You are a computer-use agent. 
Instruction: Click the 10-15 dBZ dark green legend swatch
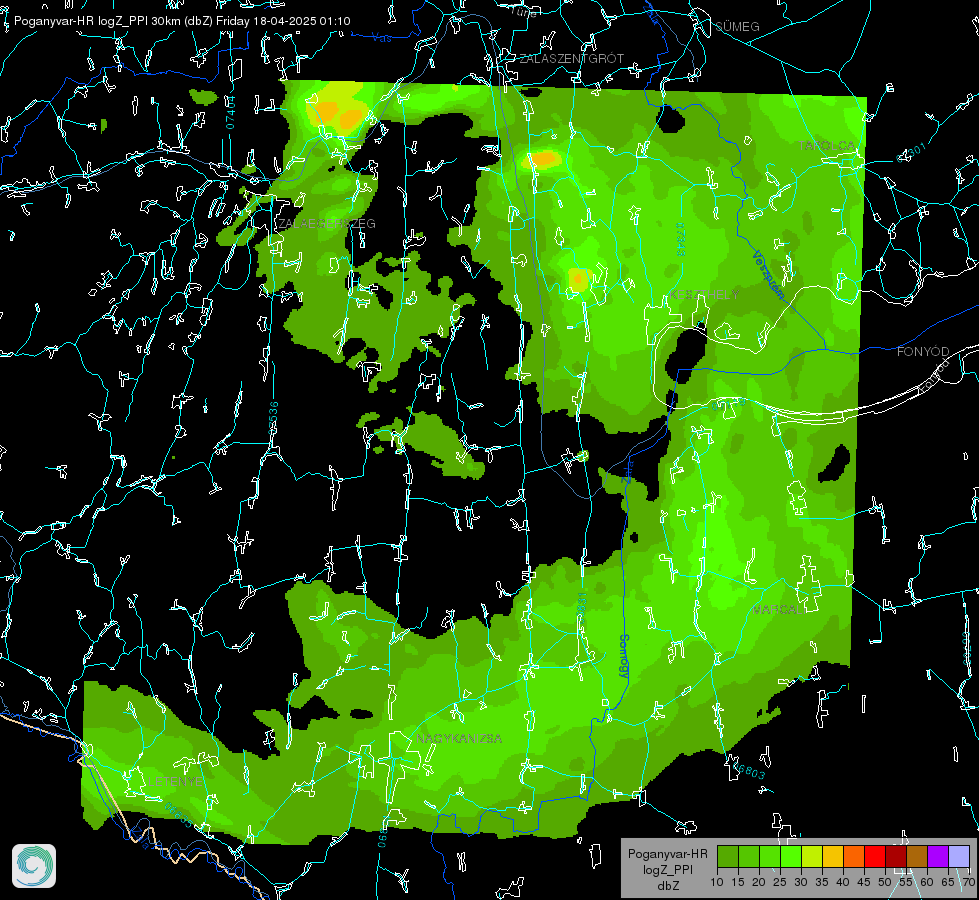[728, 856]
